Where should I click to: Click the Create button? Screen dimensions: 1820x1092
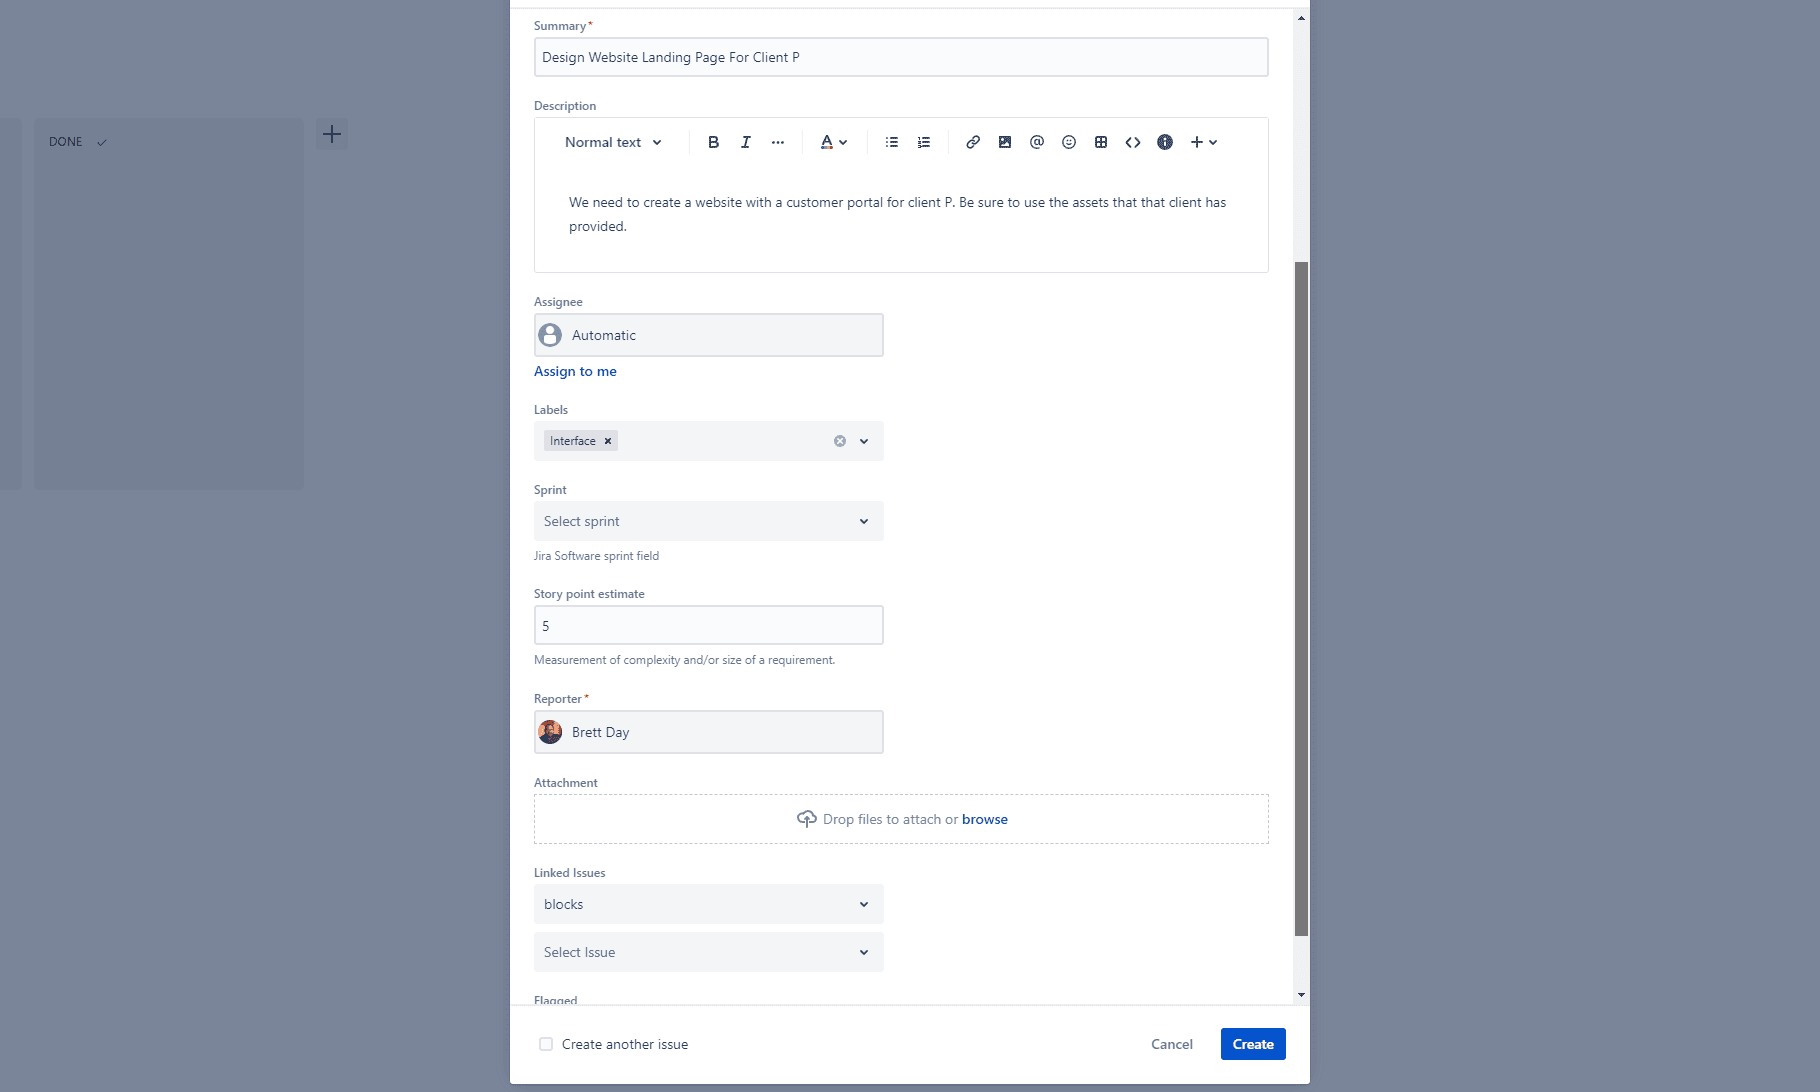pos(1253,1044)
